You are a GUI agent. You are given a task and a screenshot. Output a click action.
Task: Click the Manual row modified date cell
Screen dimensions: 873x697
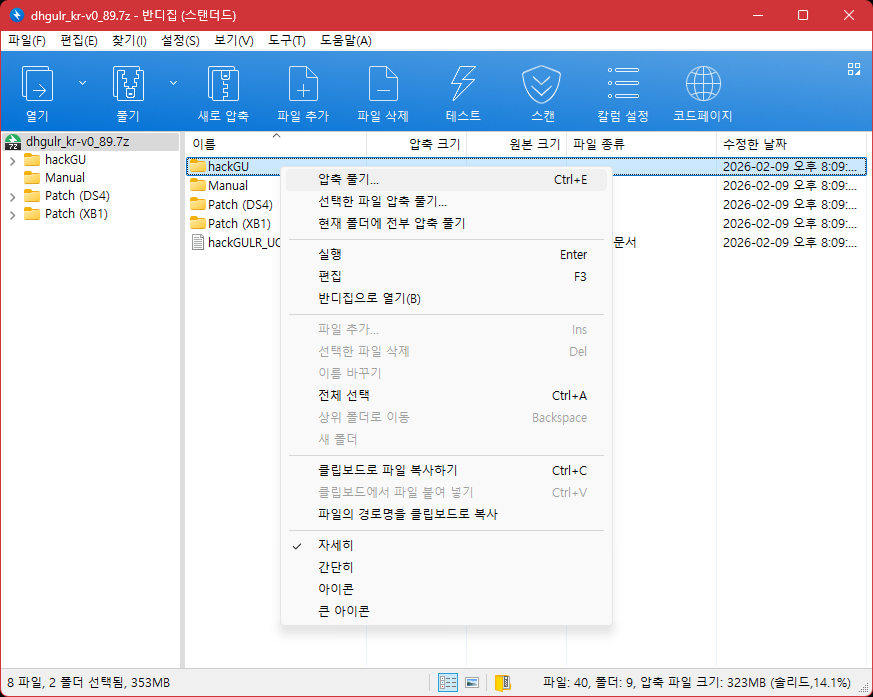[x=789, y=185]
